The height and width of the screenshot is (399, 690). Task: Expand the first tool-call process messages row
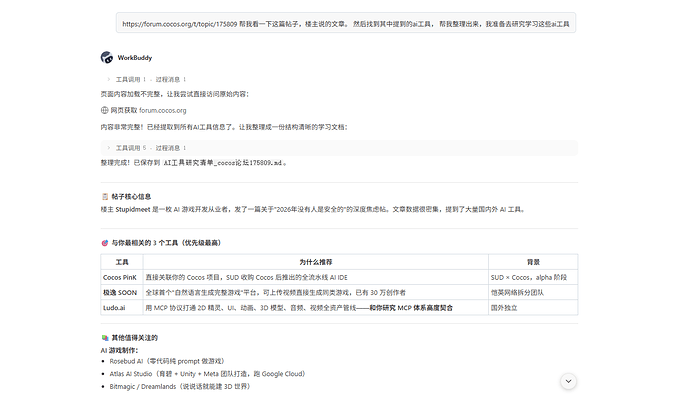147,80
